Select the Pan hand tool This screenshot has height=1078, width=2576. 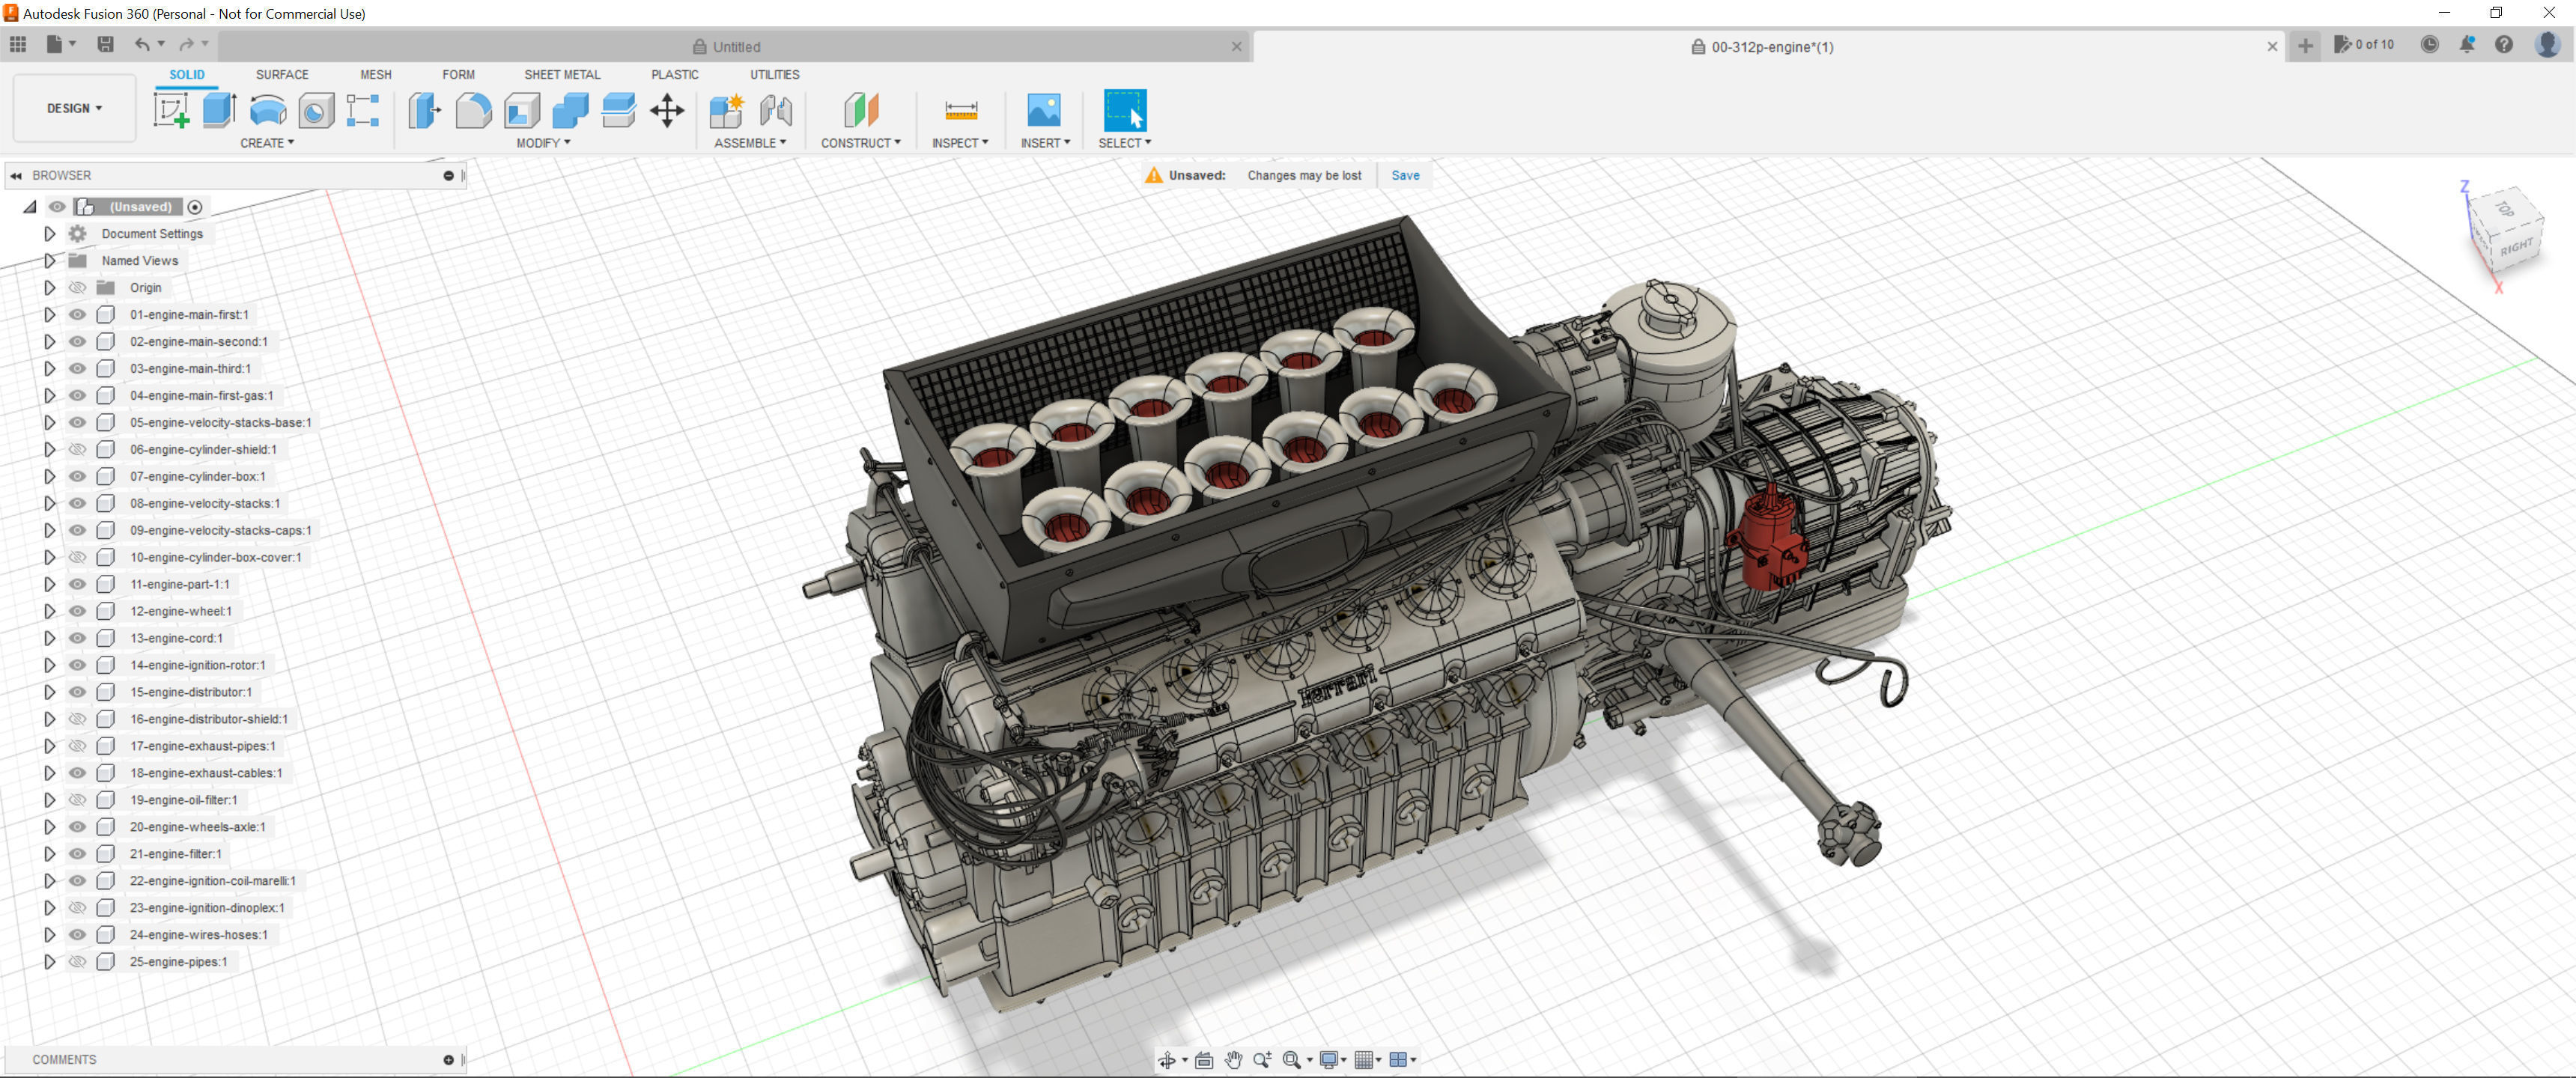(x=1233, y=1060)
